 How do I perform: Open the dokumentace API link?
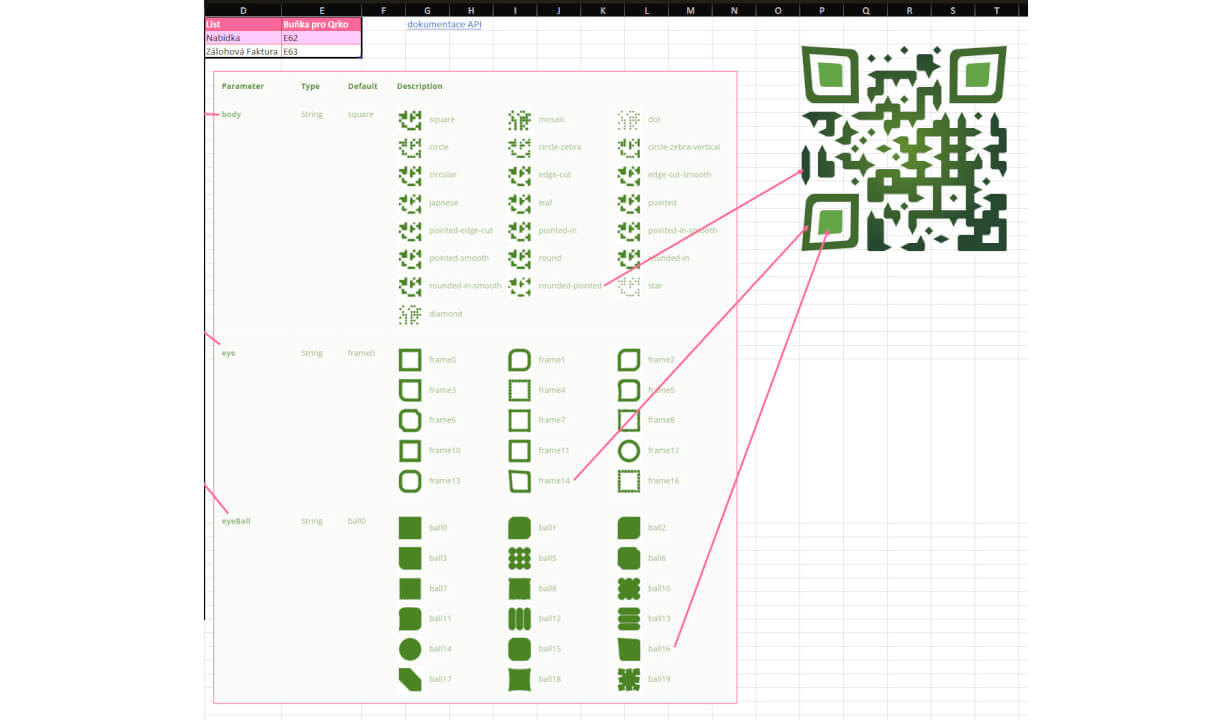[x=444, y=24]
